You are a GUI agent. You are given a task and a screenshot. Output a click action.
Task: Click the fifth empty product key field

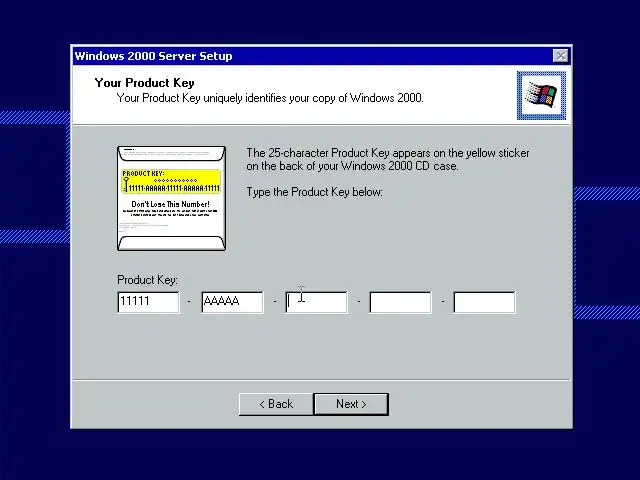tap(484, 302)
